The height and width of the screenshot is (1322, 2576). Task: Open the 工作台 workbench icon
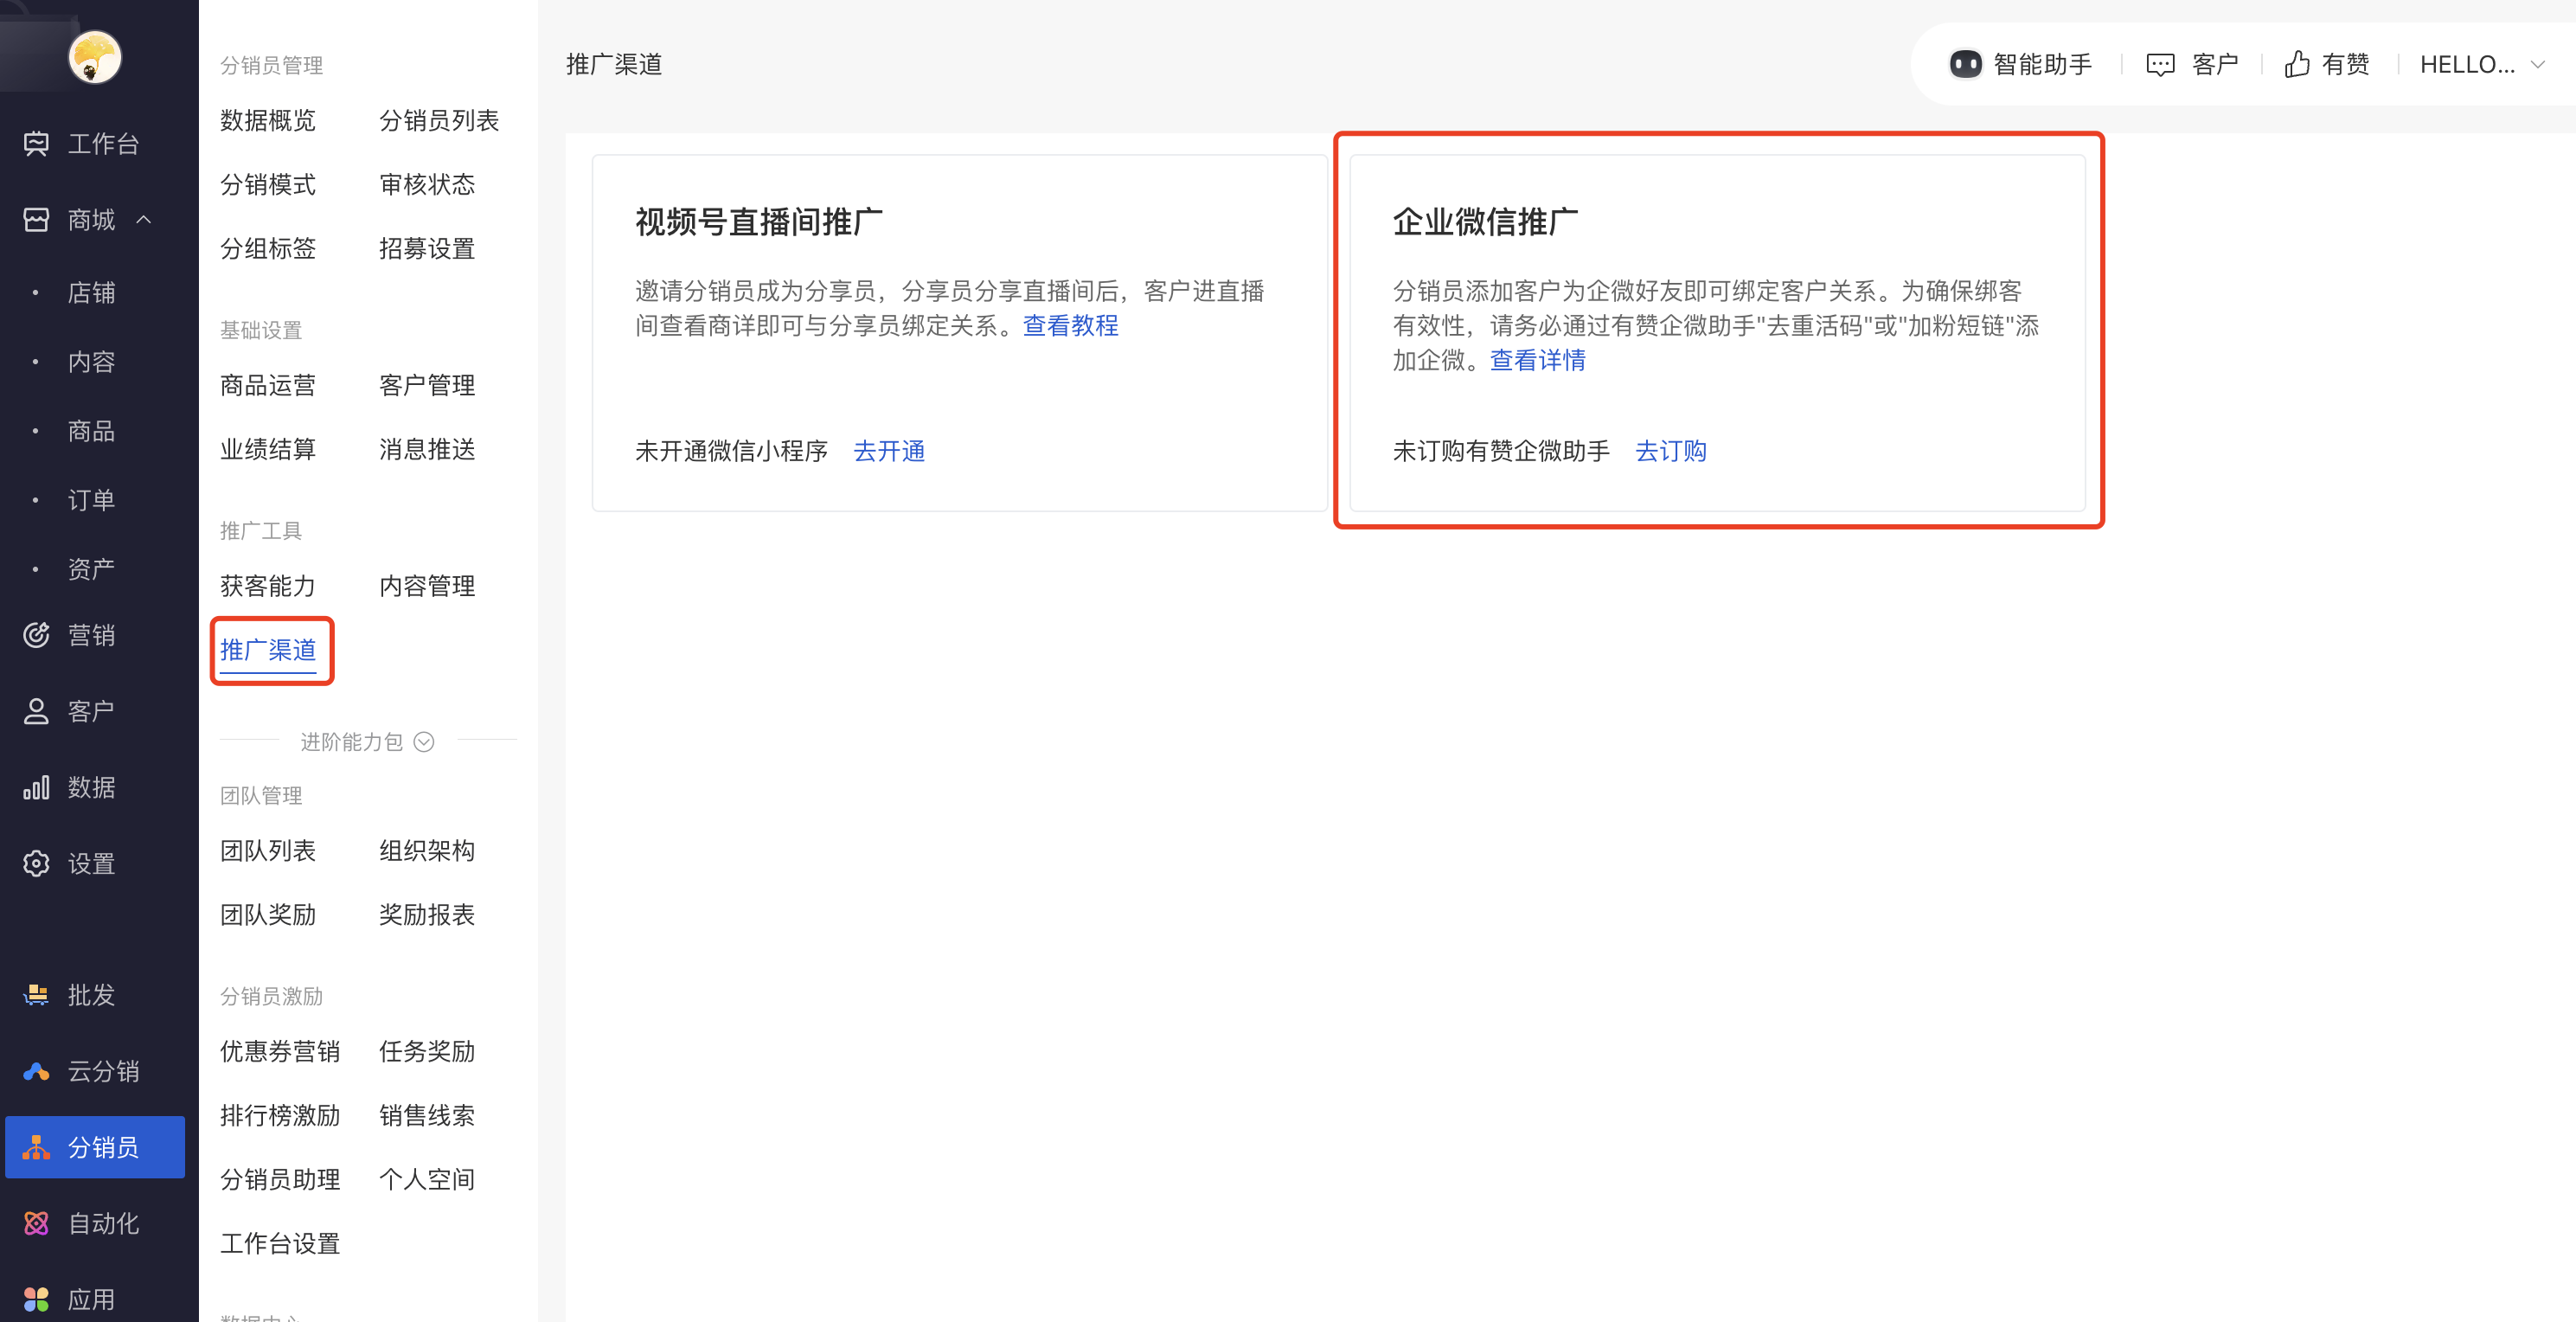tap(36, 144)
